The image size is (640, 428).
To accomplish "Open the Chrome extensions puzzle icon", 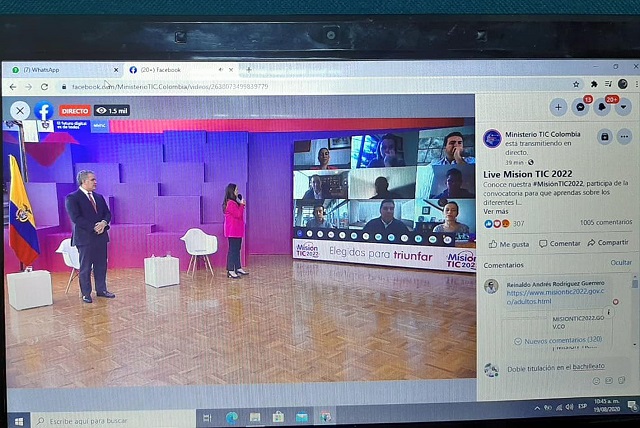I will click(594, 84).
